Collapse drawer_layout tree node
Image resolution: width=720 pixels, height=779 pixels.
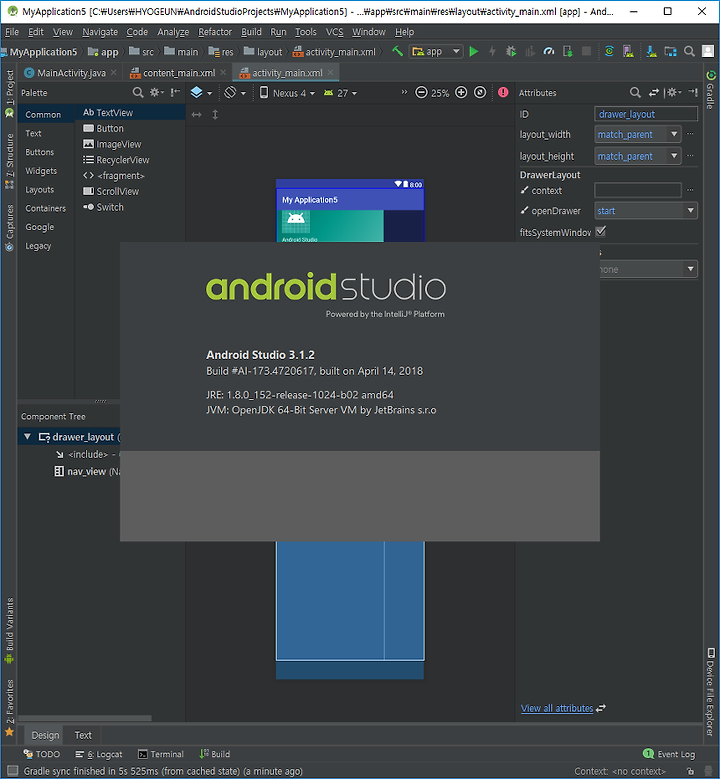click(x=27, y=437)
